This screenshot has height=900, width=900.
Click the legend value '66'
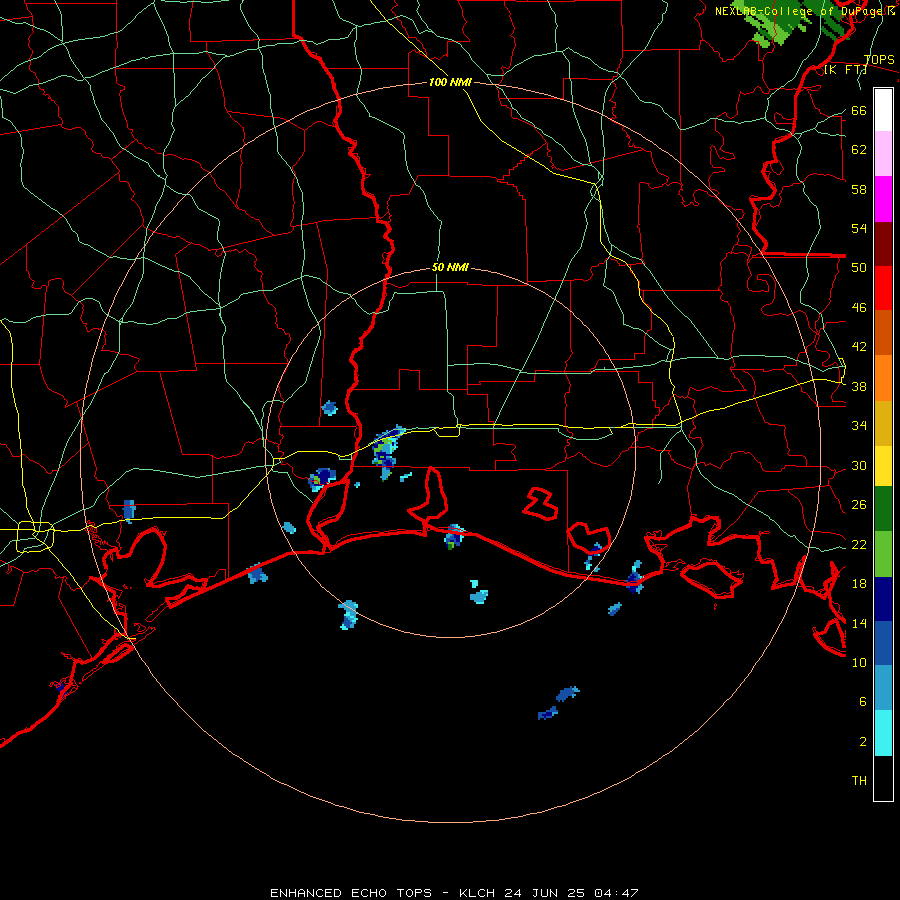tap(859, 111)
